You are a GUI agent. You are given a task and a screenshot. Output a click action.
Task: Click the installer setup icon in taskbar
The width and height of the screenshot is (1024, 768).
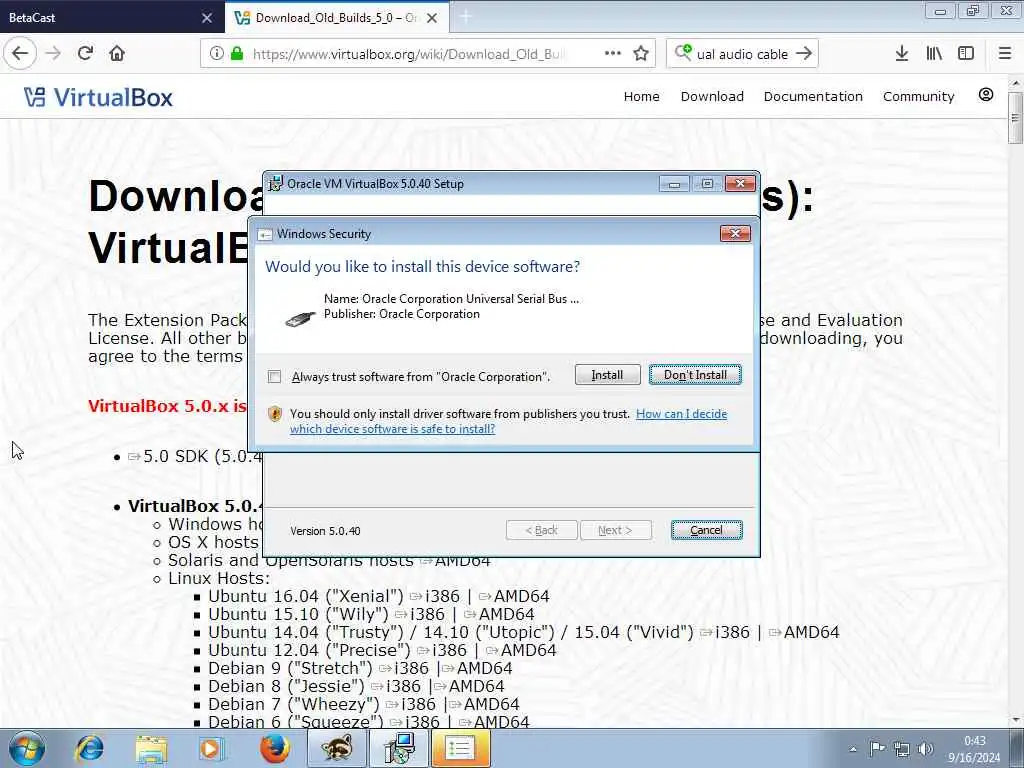click(398, 748)
